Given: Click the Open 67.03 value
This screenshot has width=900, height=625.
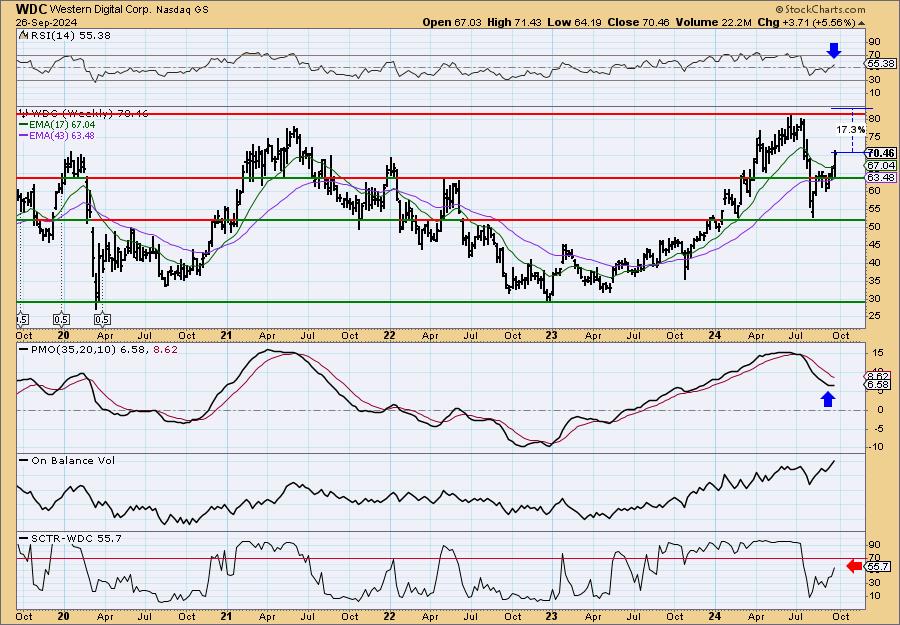Looking at the screenshot, I should (452, 22).
